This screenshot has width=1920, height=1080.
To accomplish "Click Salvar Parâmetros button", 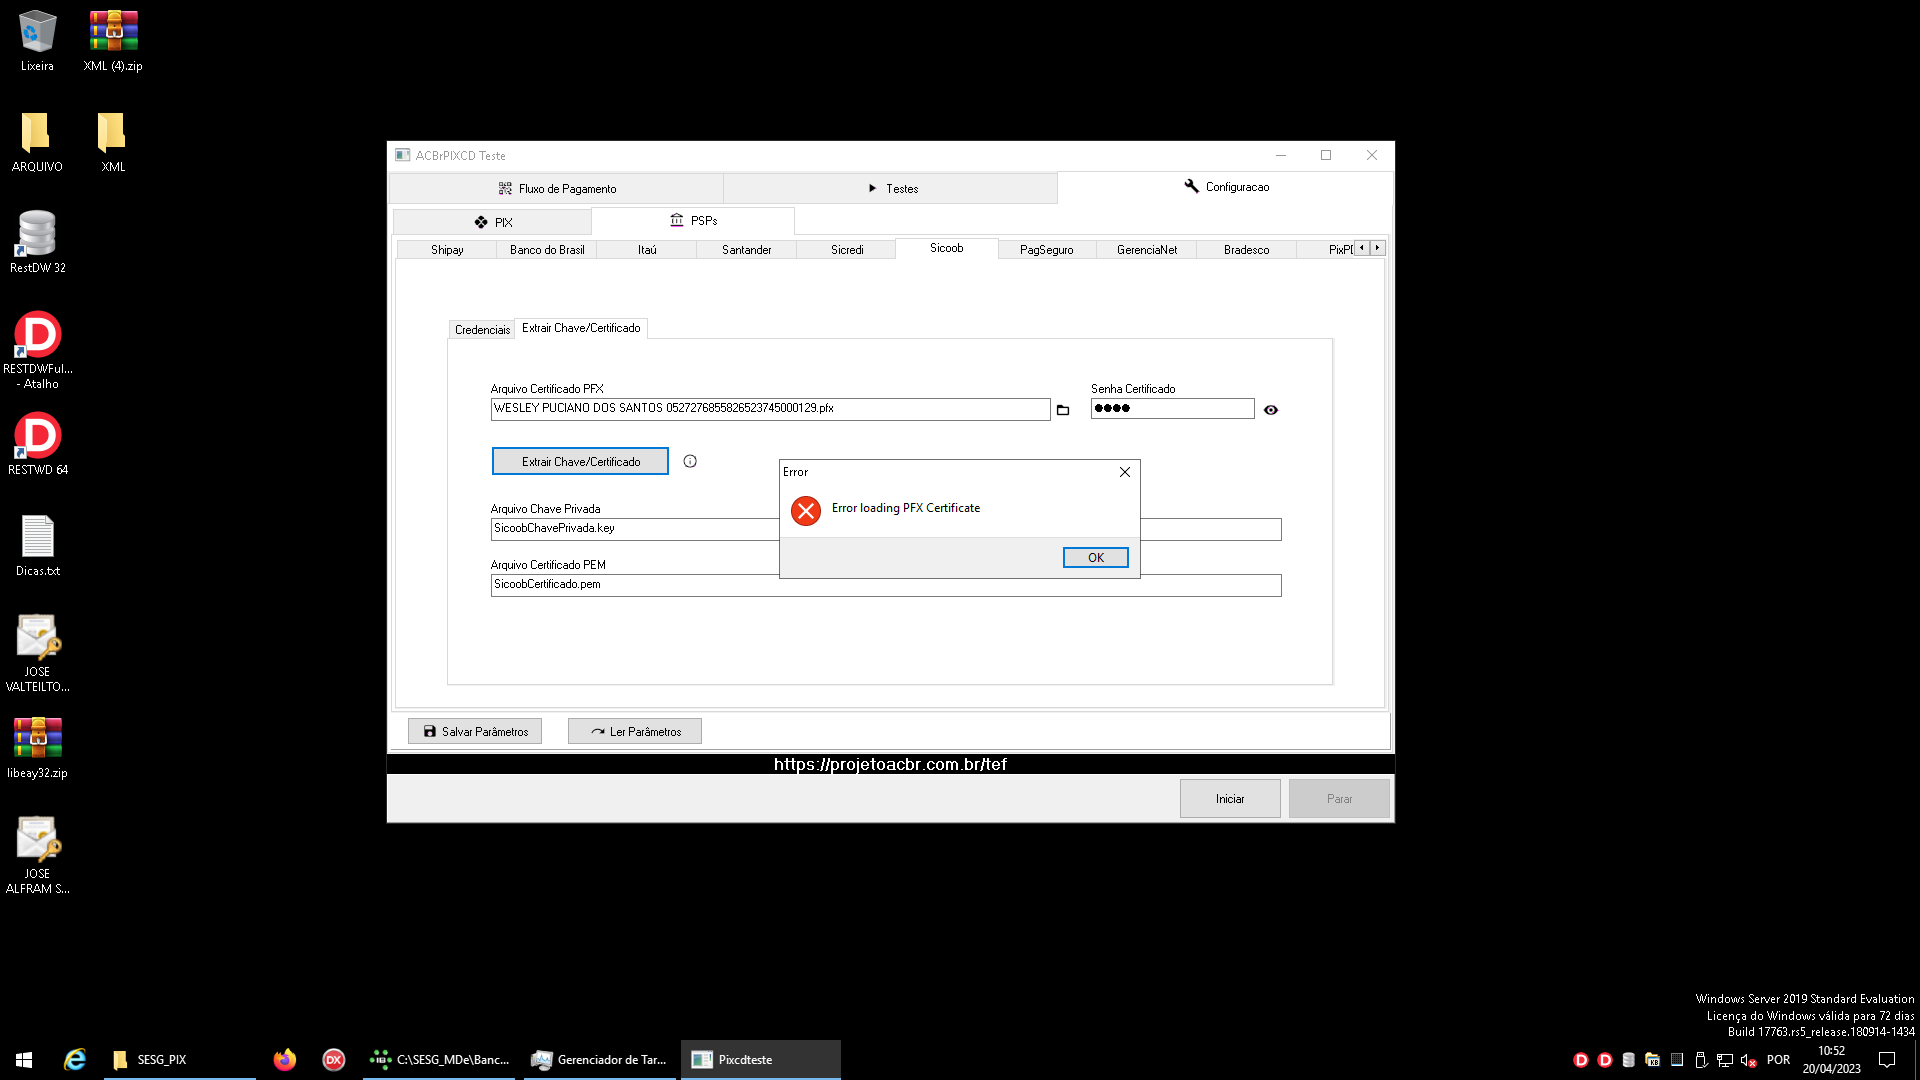I will click(x=475, y=731).
